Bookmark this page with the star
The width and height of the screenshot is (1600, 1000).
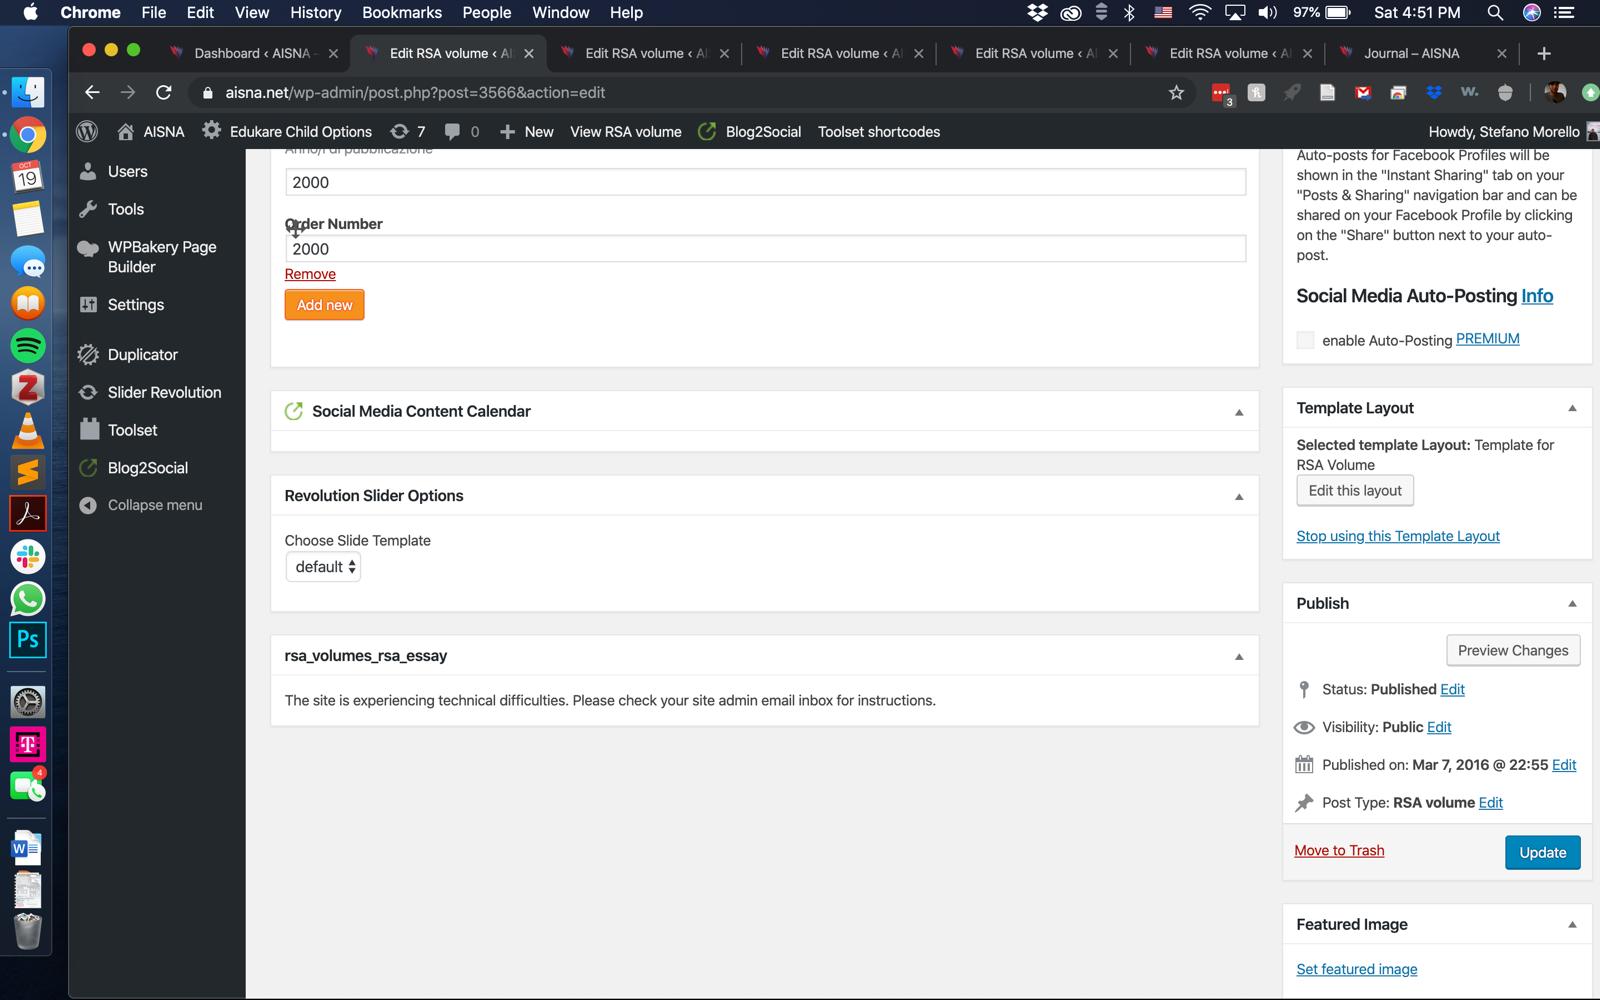(1176, 93)
